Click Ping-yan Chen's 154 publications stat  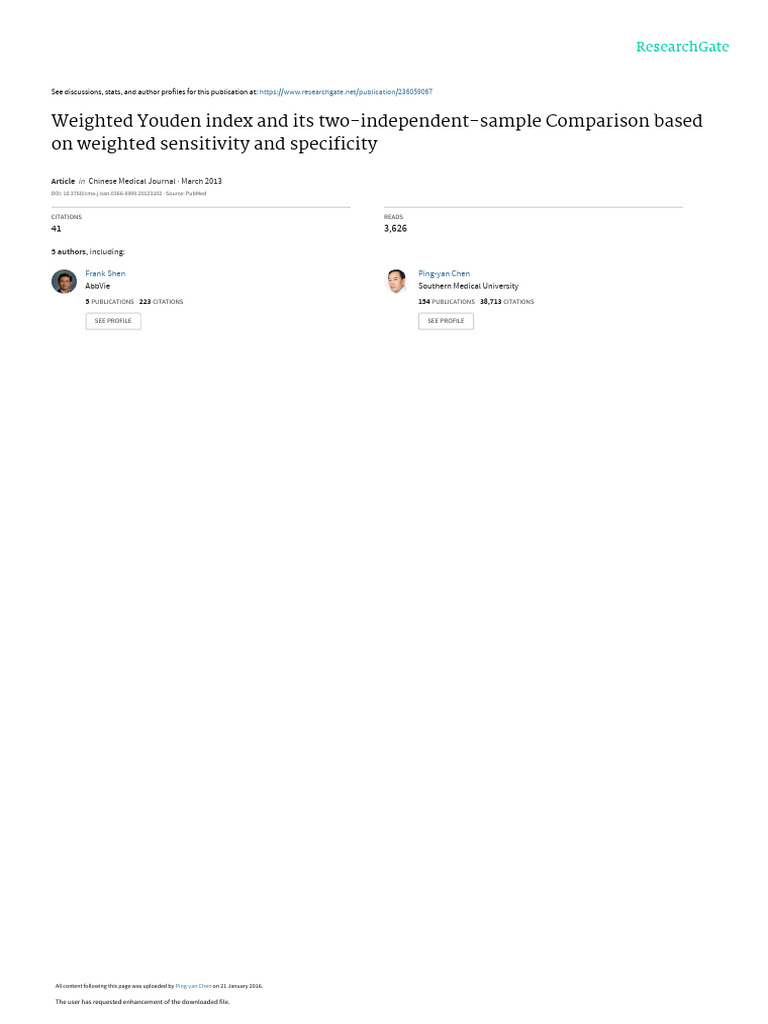[446, 301]
